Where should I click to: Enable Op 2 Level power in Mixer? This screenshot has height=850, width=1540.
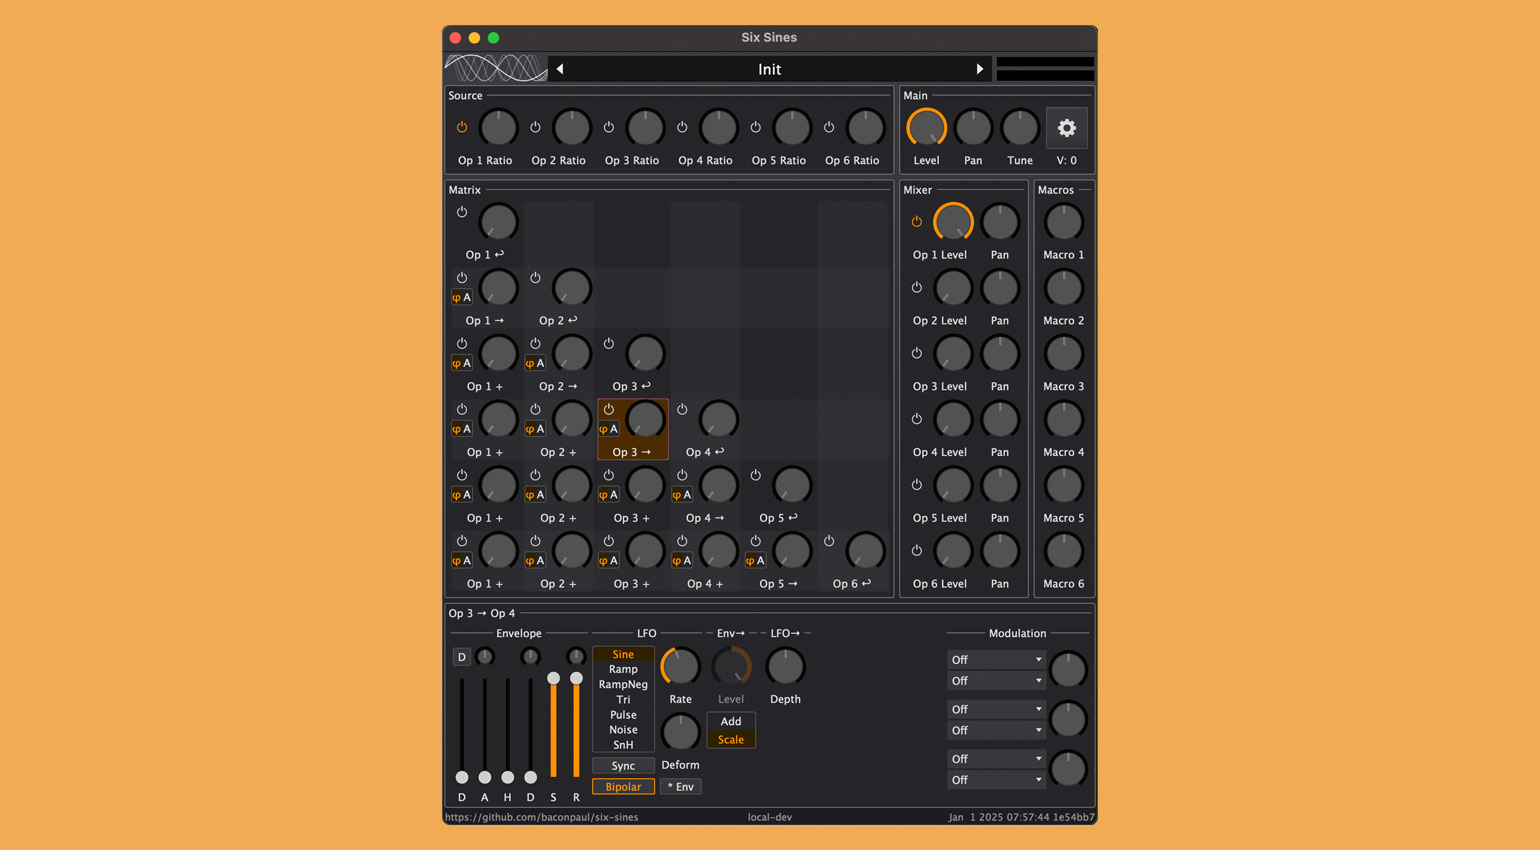(917, 287)
